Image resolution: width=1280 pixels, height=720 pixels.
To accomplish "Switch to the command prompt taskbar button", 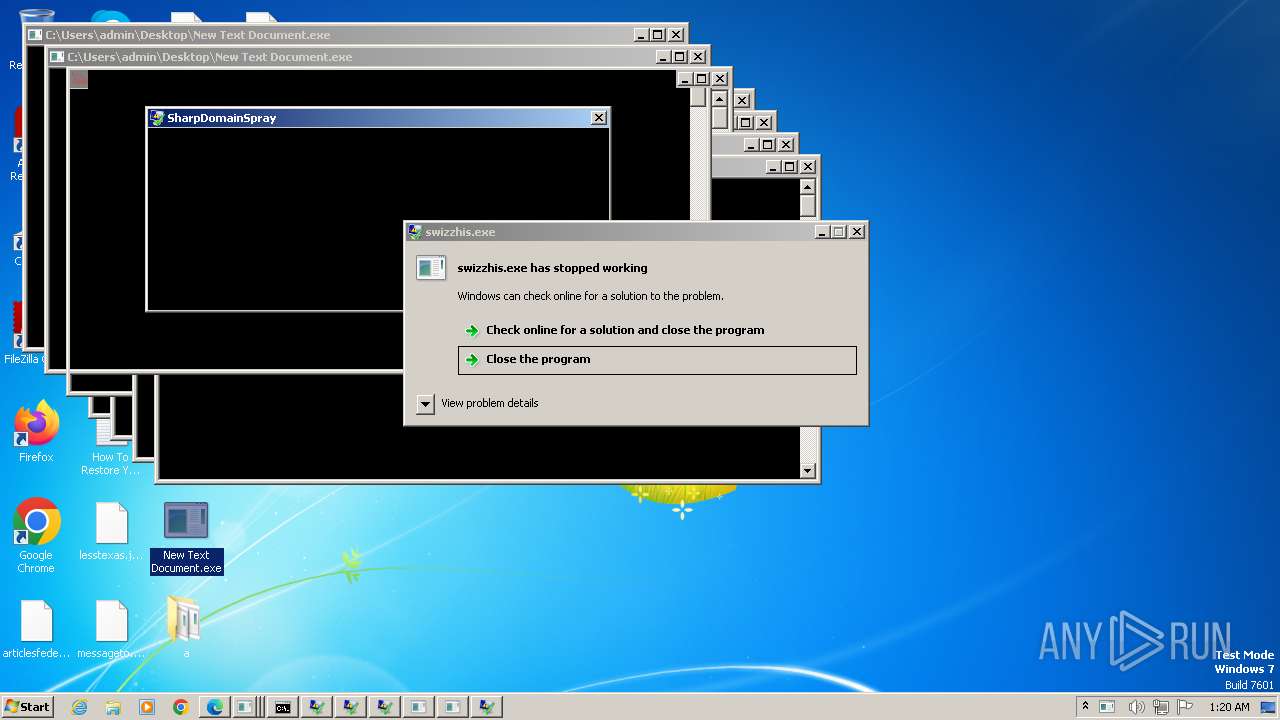I will 283,707.
